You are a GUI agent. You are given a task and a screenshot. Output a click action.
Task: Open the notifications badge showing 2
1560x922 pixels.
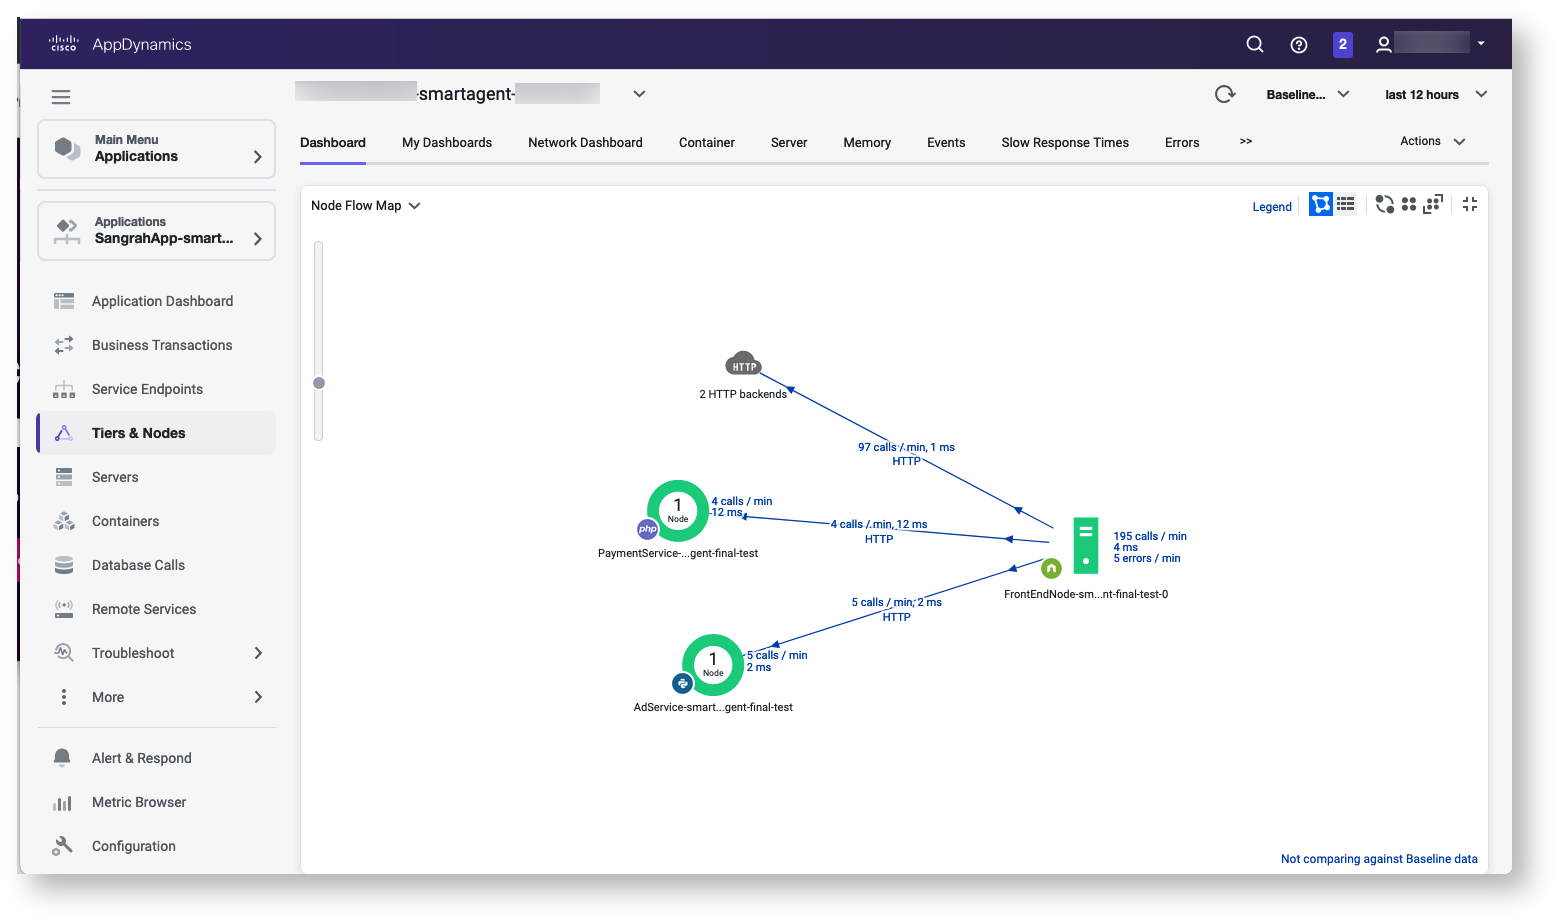coord(1343,44)
